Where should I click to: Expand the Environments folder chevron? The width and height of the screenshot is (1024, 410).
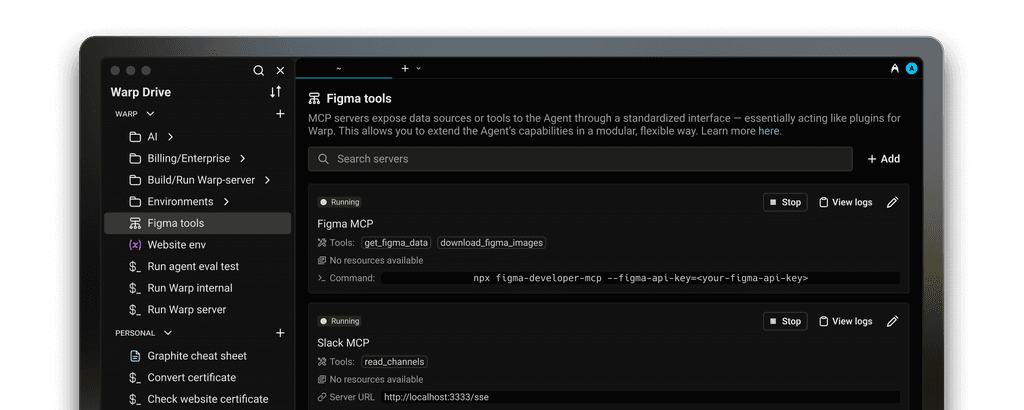226,201
